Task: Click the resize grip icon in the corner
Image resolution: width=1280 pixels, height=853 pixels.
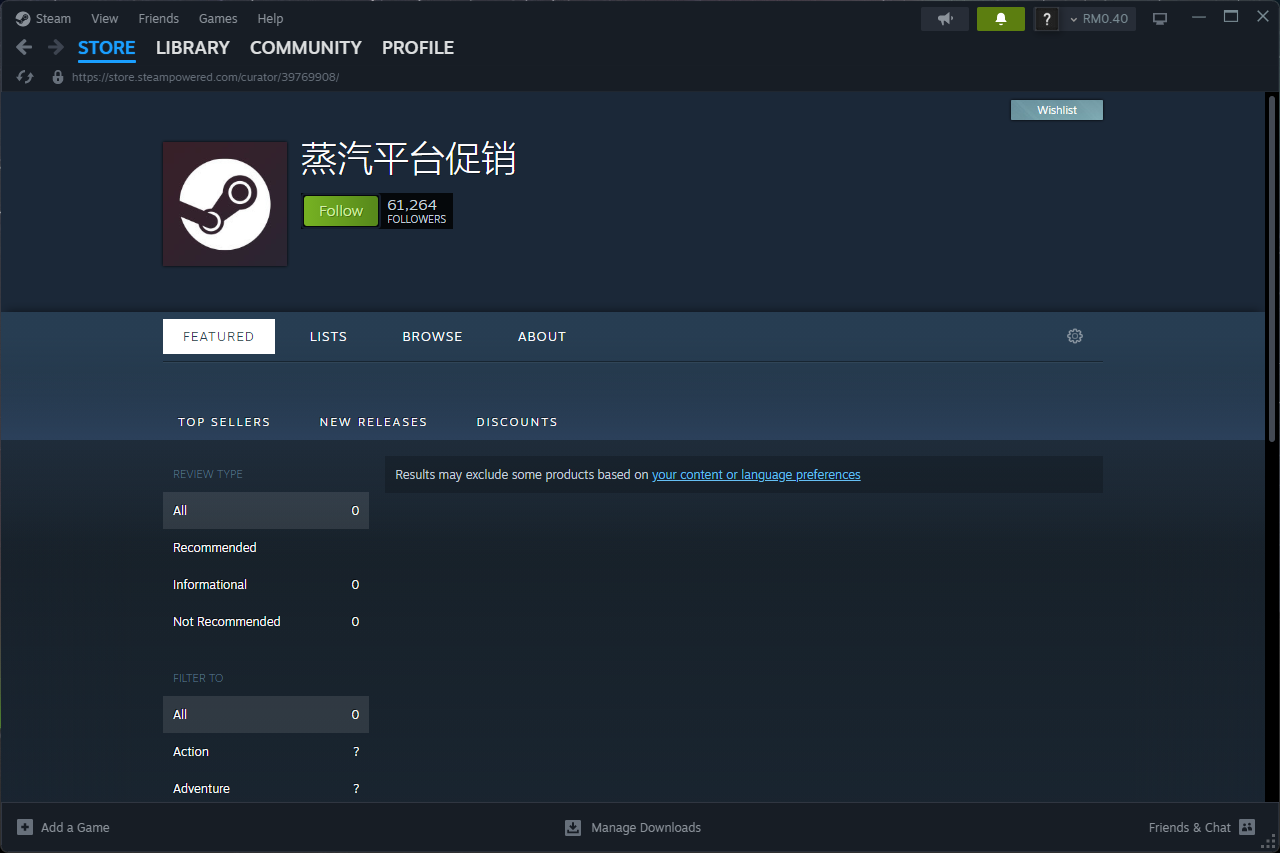Action: [1271, 844]
